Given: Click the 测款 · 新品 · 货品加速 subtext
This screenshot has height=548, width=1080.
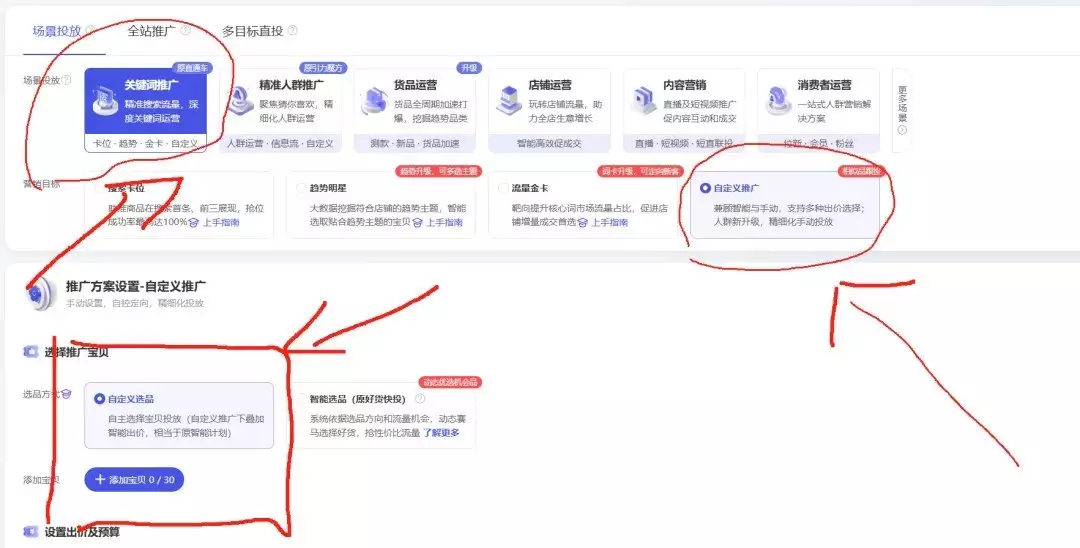Looking at the screenshot, I should [415, 143].
